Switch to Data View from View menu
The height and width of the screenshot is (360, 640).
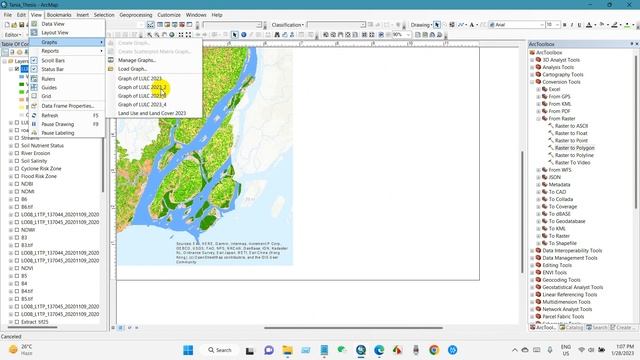coord(53,24)
